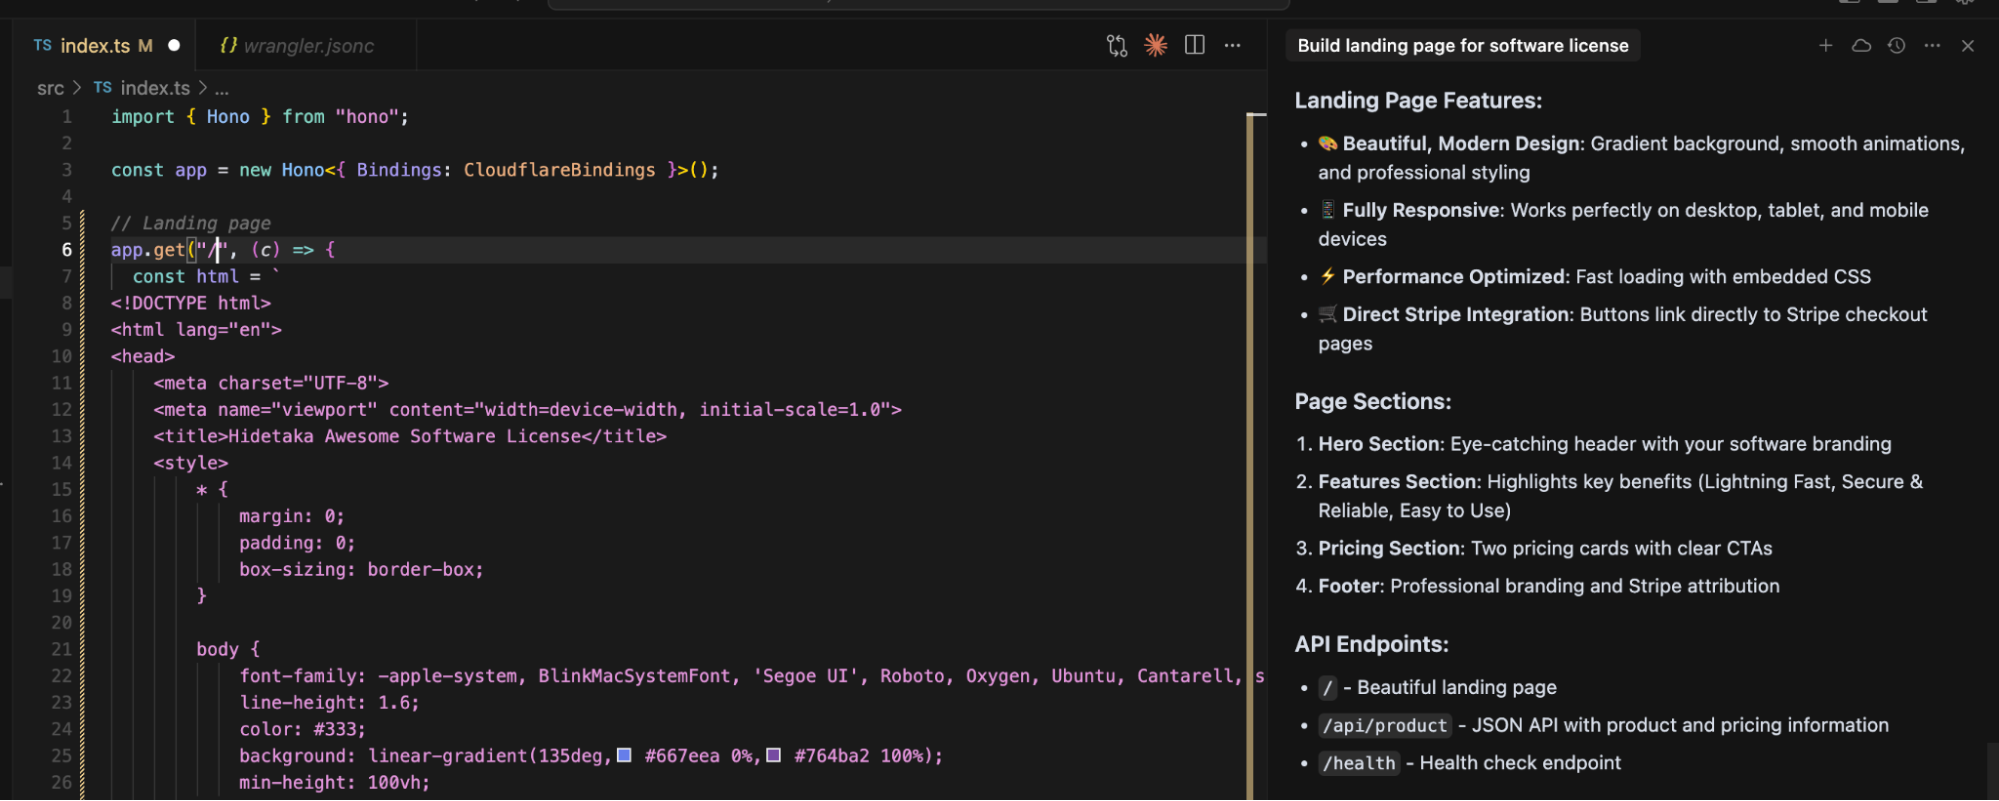This screenshot has width=1999, height=801.
Task: Click unsaved-changes dot on index.ts tab
Action: [x=174, y=46]
